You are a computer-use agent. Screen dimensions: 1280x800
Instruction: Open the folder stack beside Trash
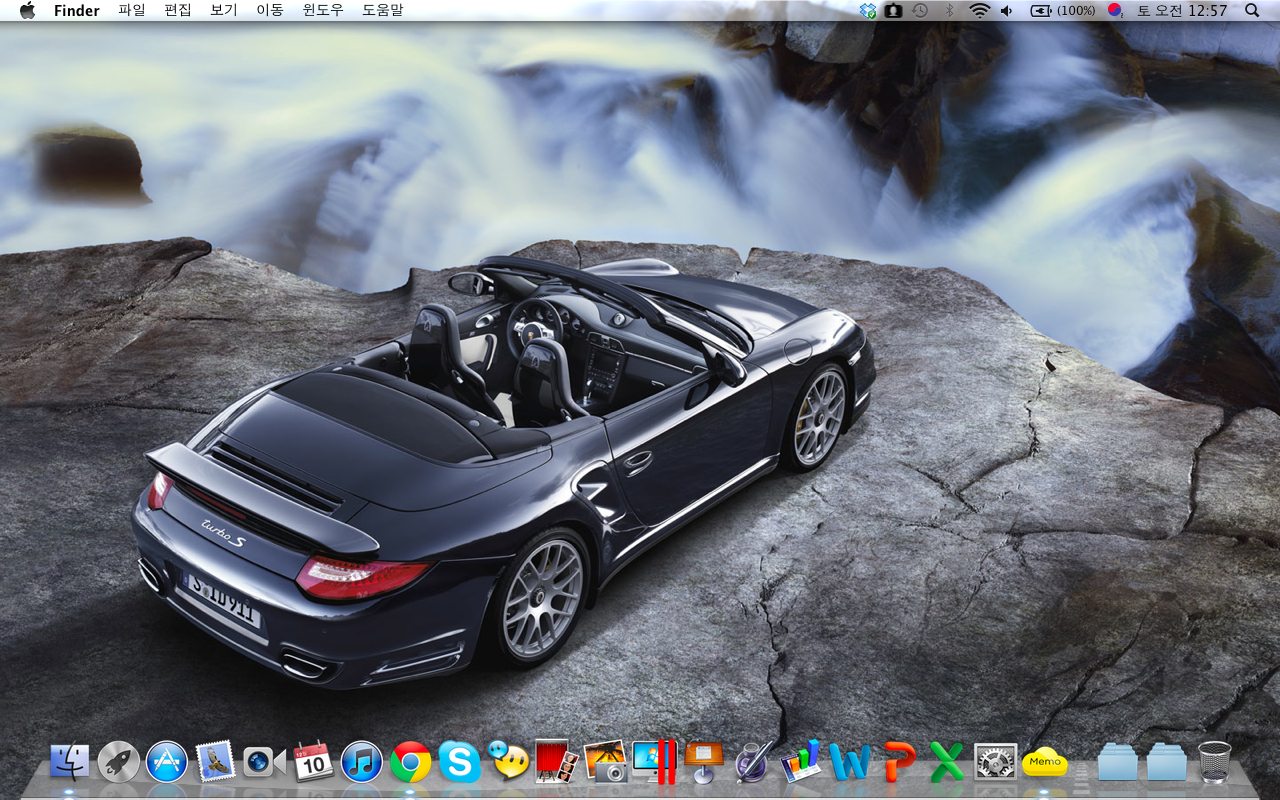(1166, 762)
